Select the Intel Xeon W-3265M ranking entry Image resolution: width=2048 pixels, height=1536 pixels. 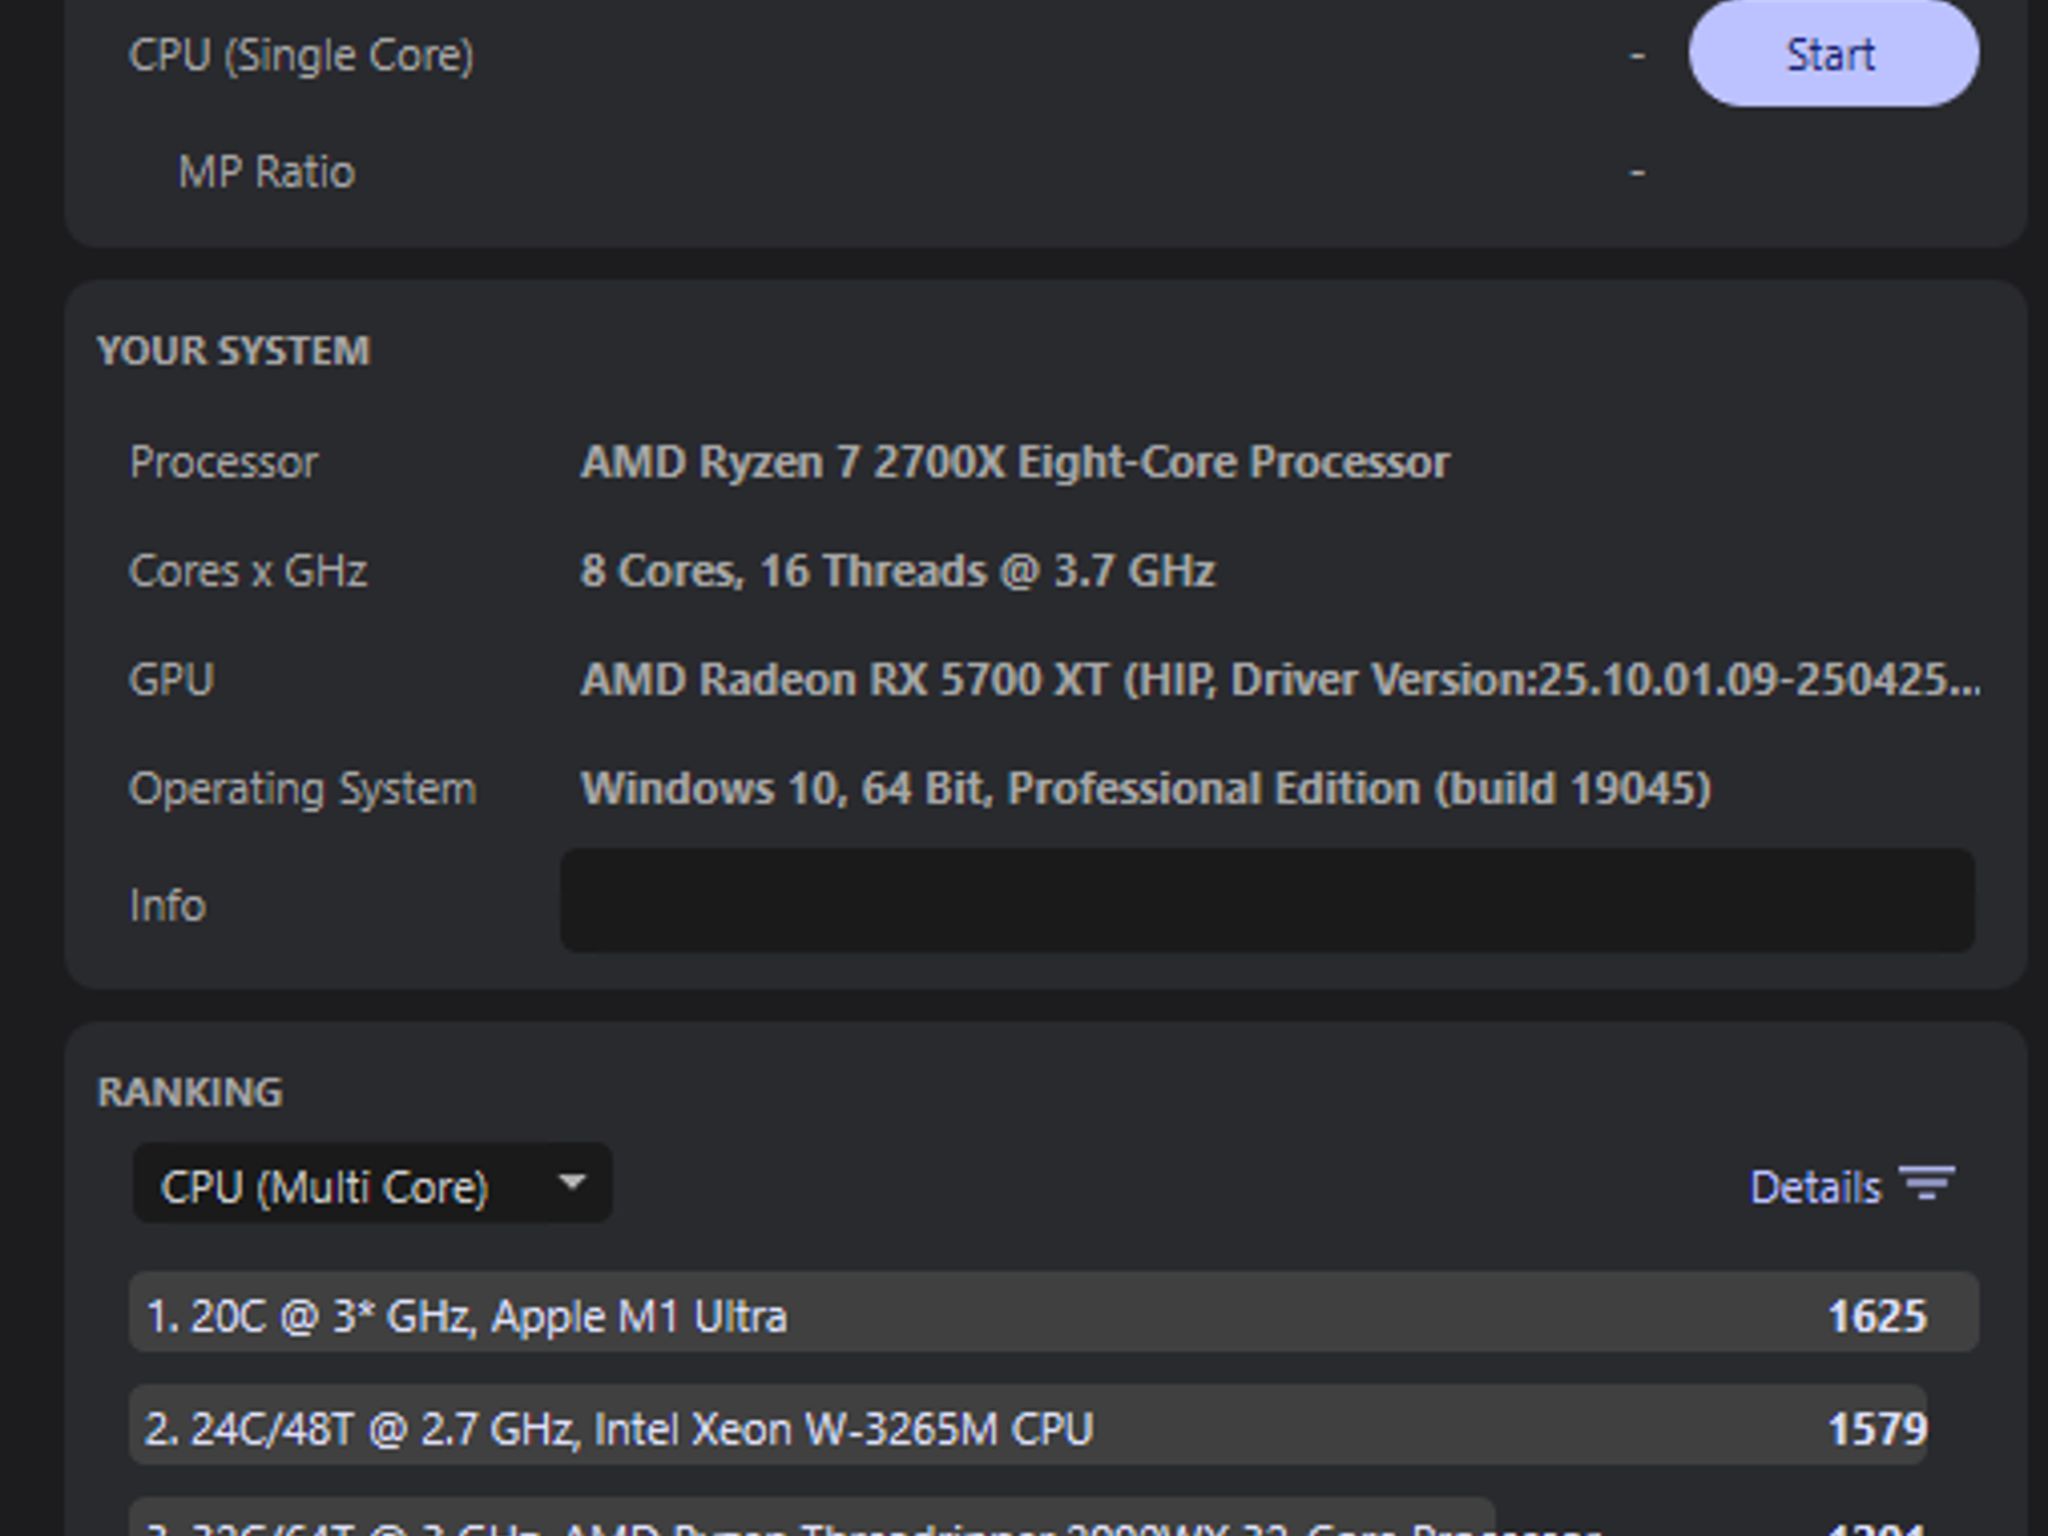point(1028,1426)
